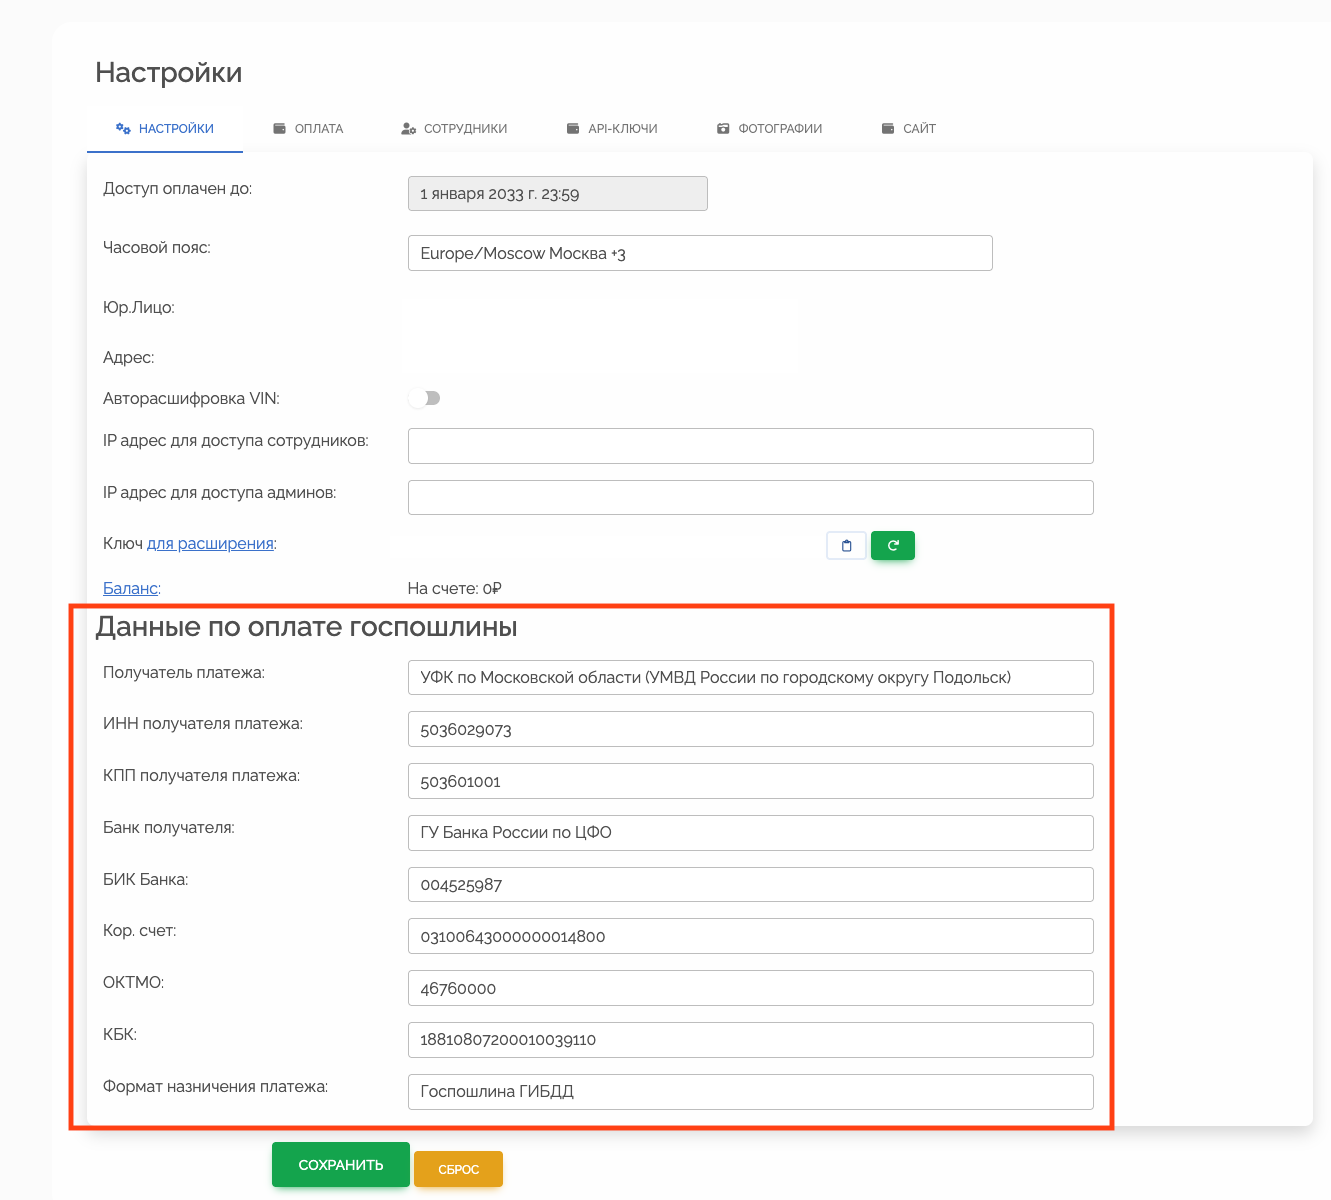
Task: Click the Формат назначения платежа field
Action: point(751,1092)
